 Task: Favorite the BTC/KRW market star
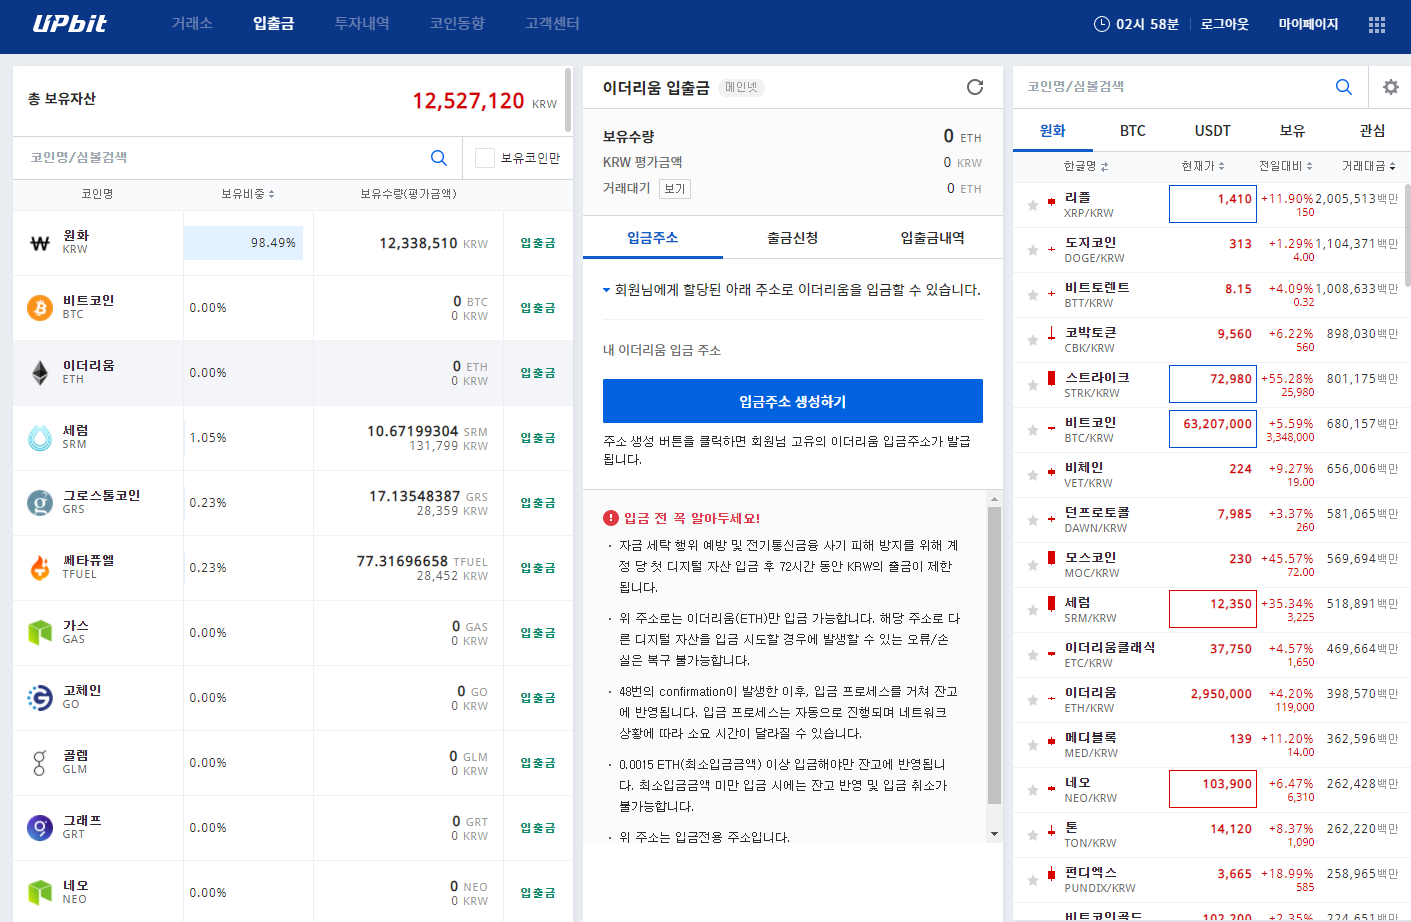pyautogui.click(x=1033, y=430)
